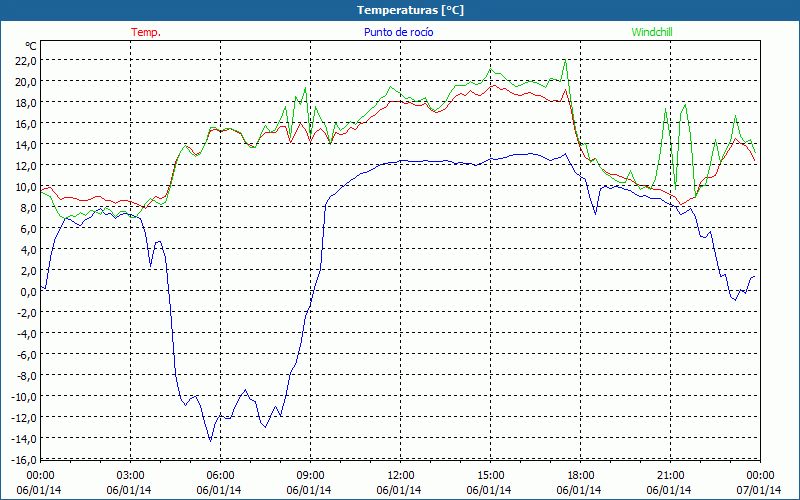Viewport: 800px width, 500px height.
Task: Click the 20,0 y-axis value
Action: [x=27, y=81]
